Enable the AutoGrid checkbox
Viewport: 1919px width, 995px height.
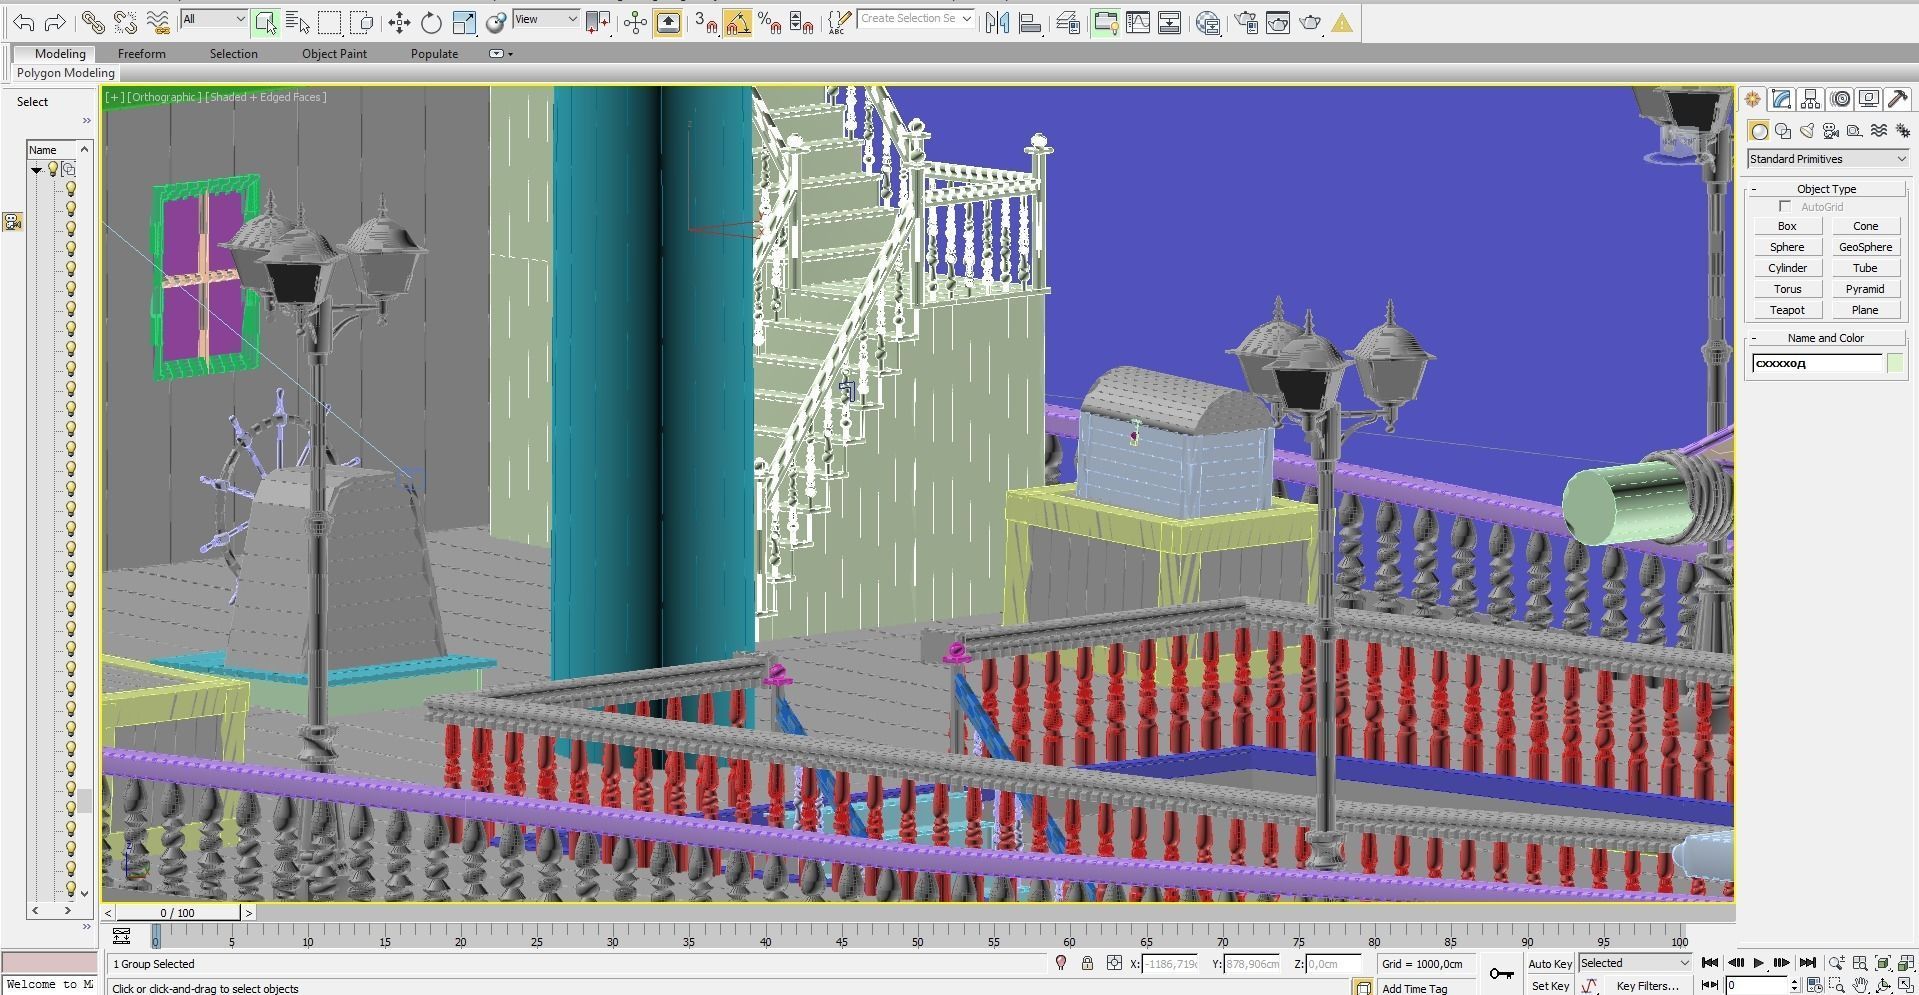(x=1785, y=207)
